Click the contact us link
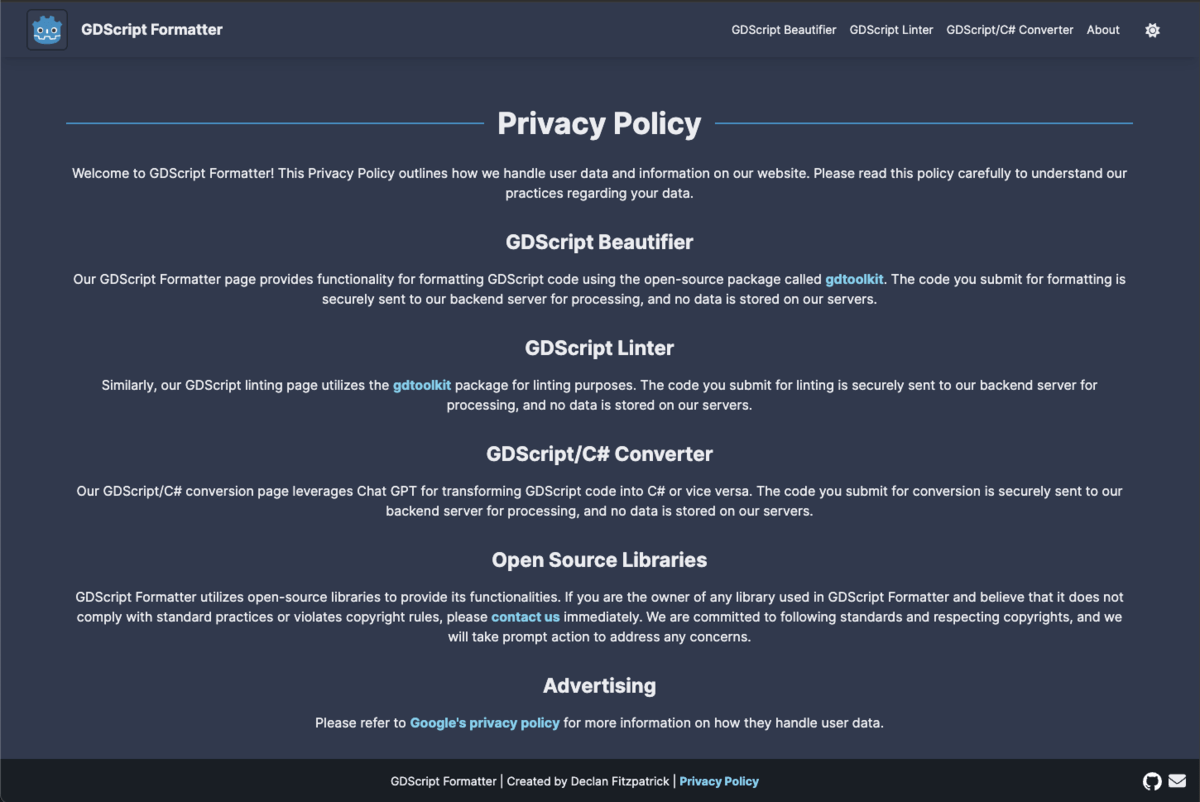Viewport: 1200px width, 802px height. 525,617
